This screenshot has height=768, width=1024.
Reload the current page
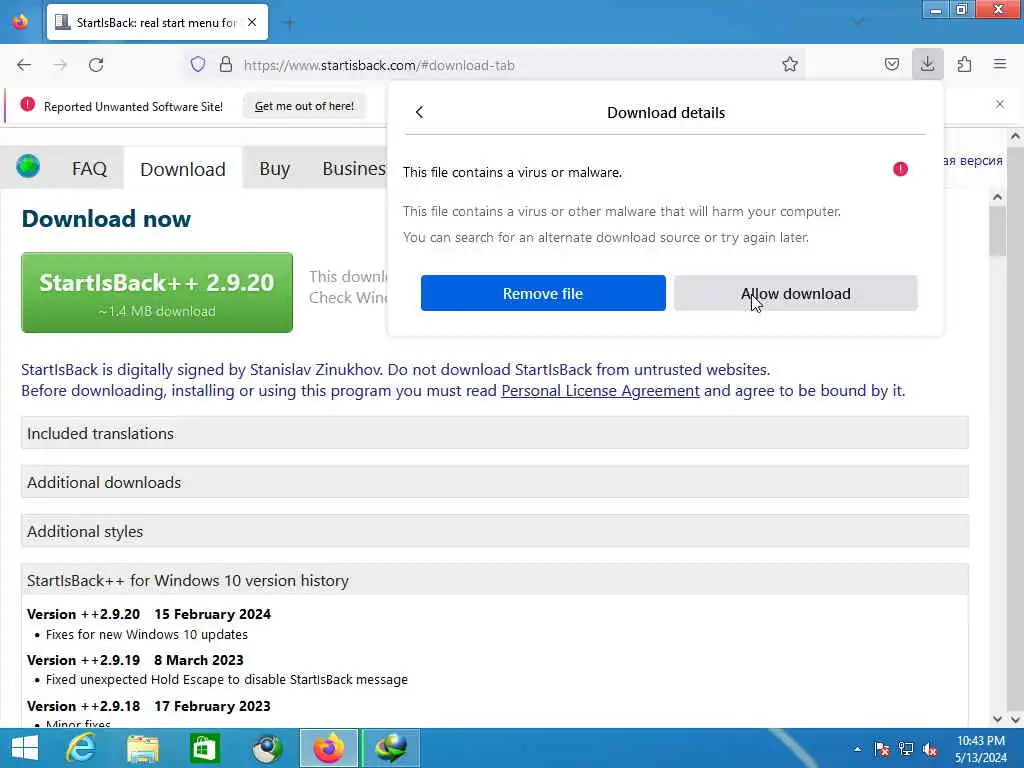pos(96,65)
